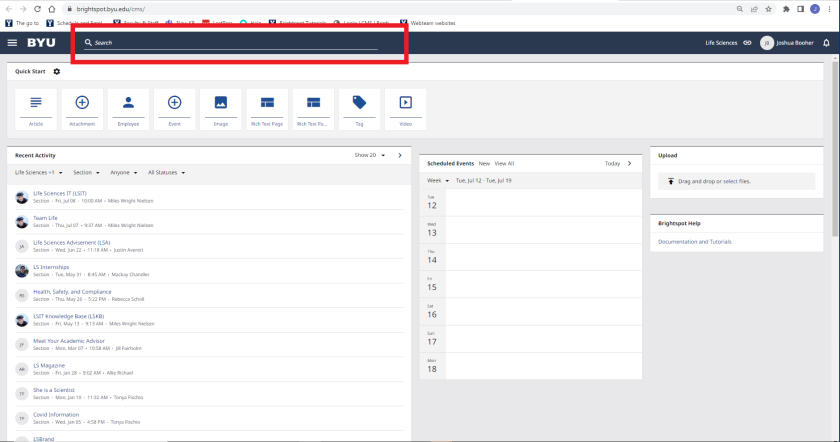Select the Attachment quick start icon
The width and height of the screenshot is (840, 442).
tap(82, 108)
